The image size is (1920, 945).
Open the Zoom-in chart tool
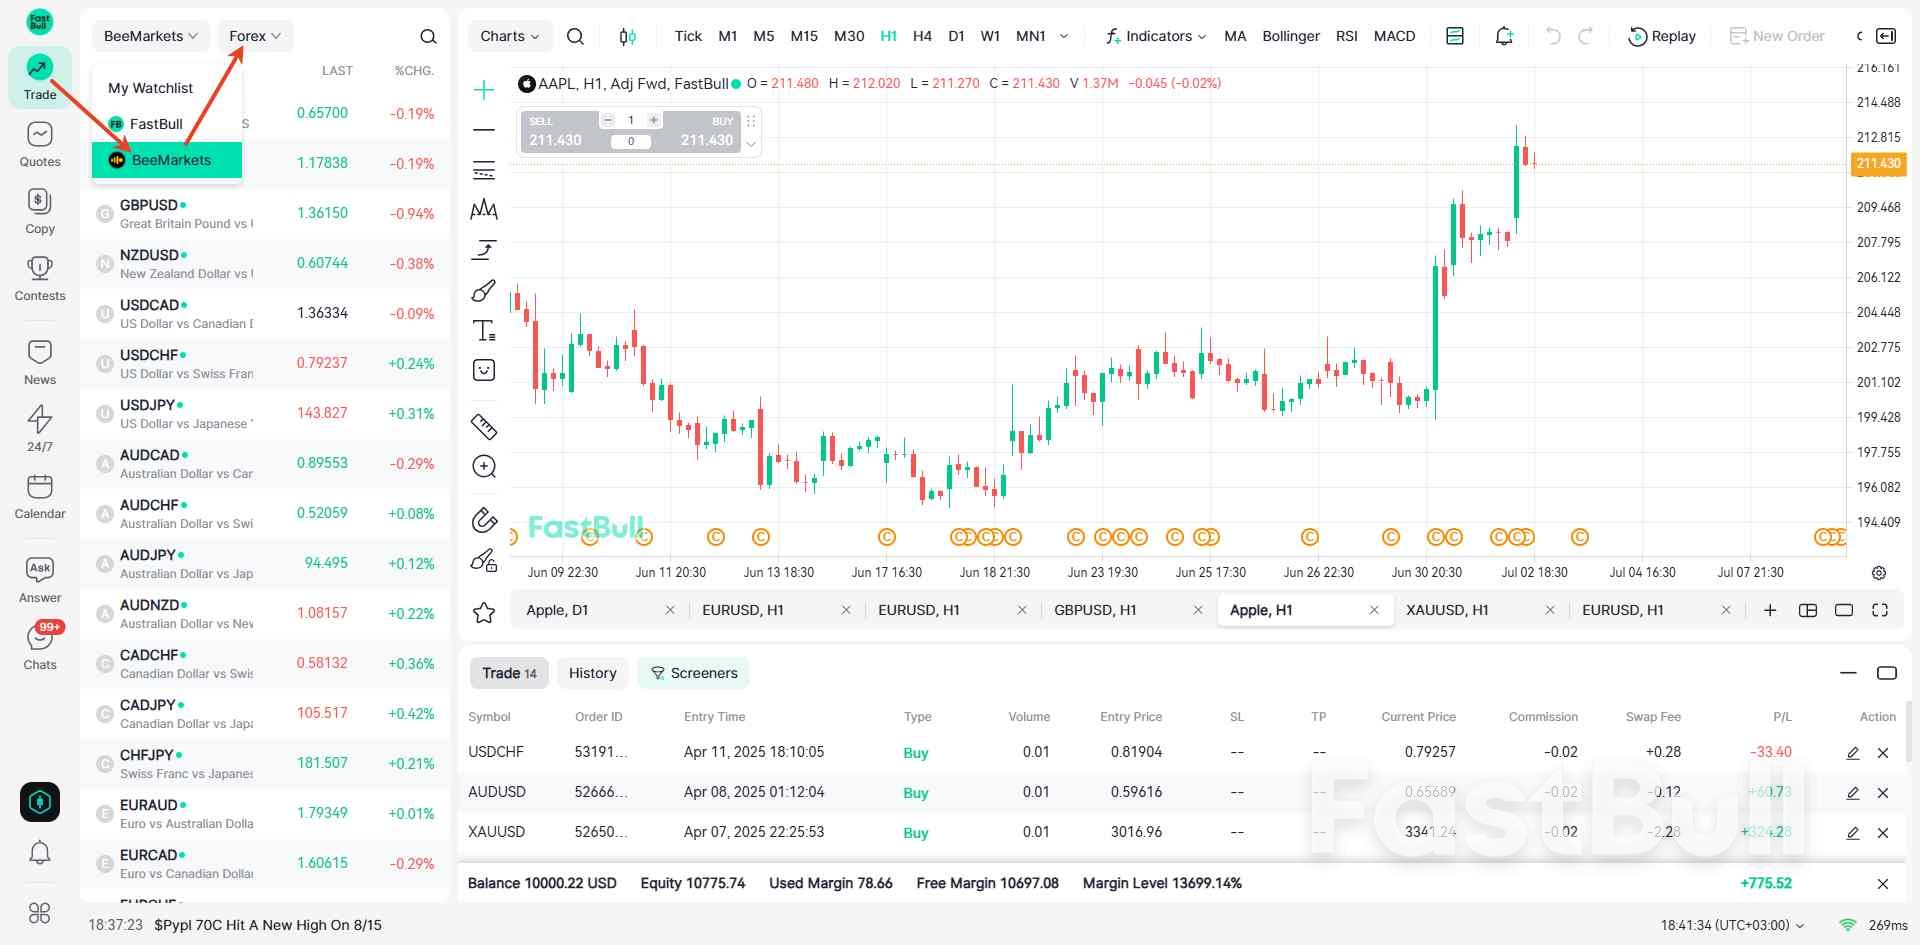pyautogui.click(x=484, y=466)
